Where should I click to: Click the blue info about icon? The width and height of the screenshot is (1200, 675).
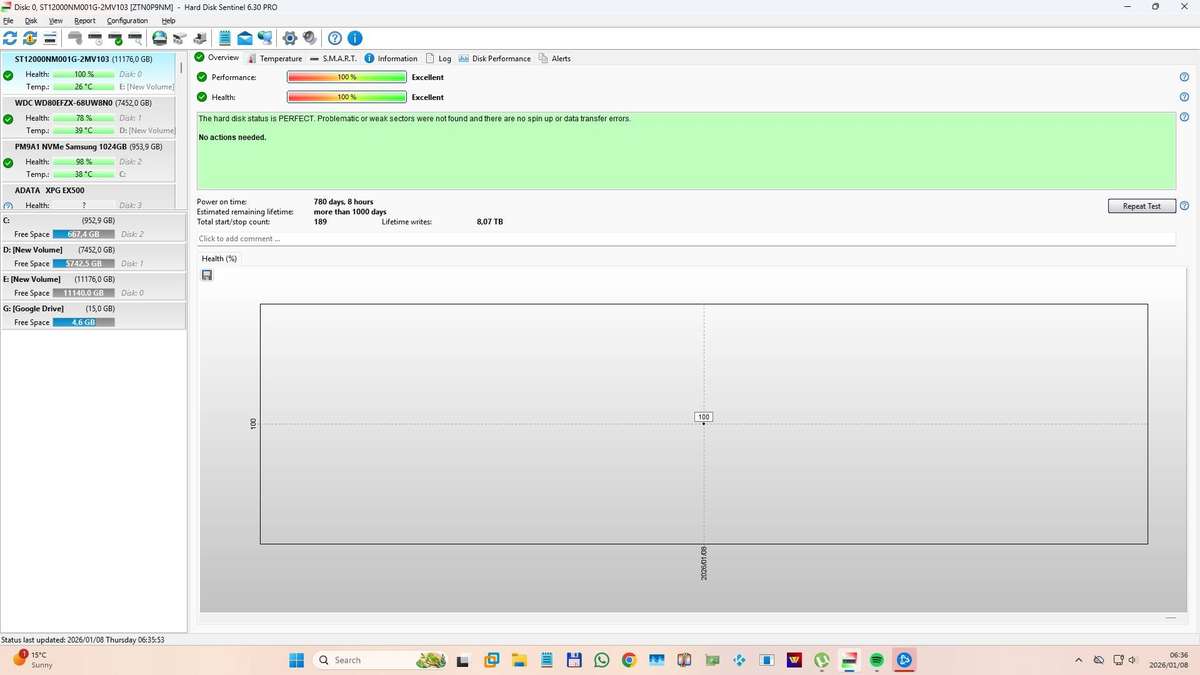click(354, 38)
